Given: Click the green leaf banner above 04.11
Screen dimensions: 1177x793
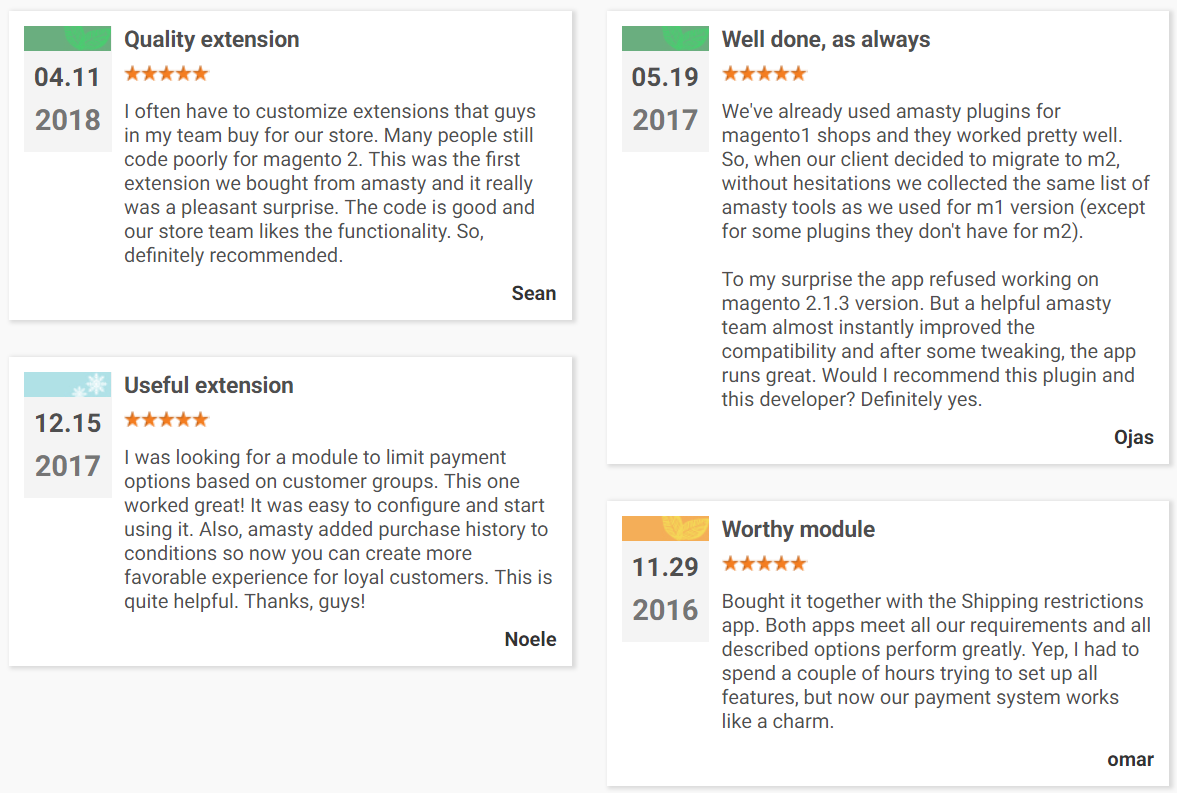Looking at the screenshot, I should (67, 39).
